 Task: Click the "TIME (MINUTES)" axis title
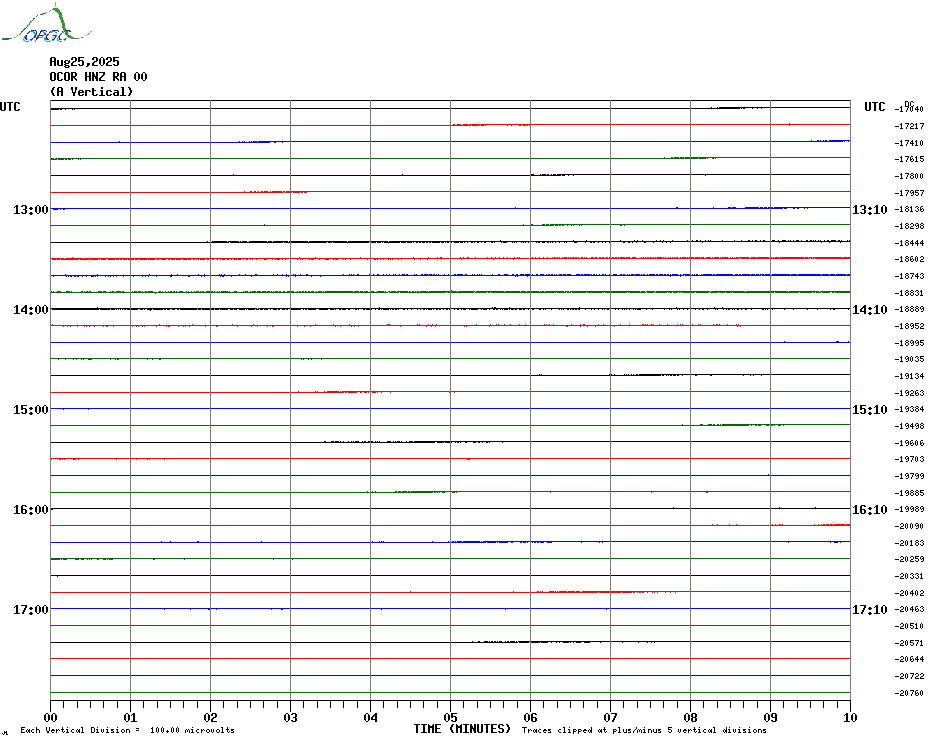click(x=462, y=729)
